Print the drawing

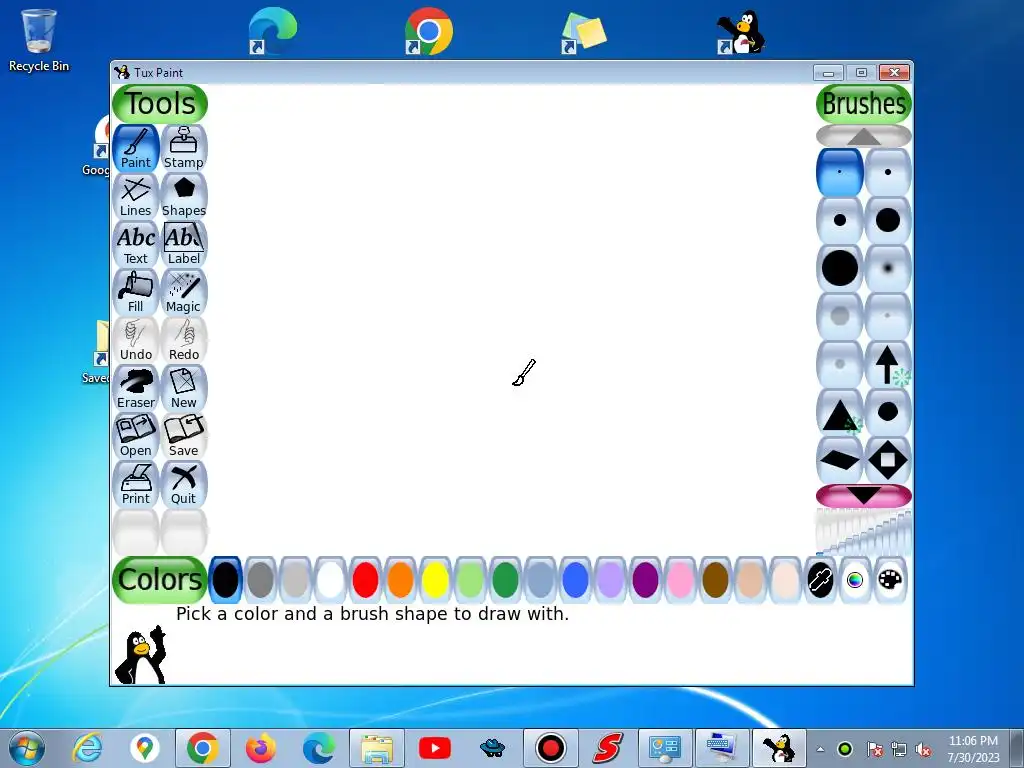pos(136,485)
